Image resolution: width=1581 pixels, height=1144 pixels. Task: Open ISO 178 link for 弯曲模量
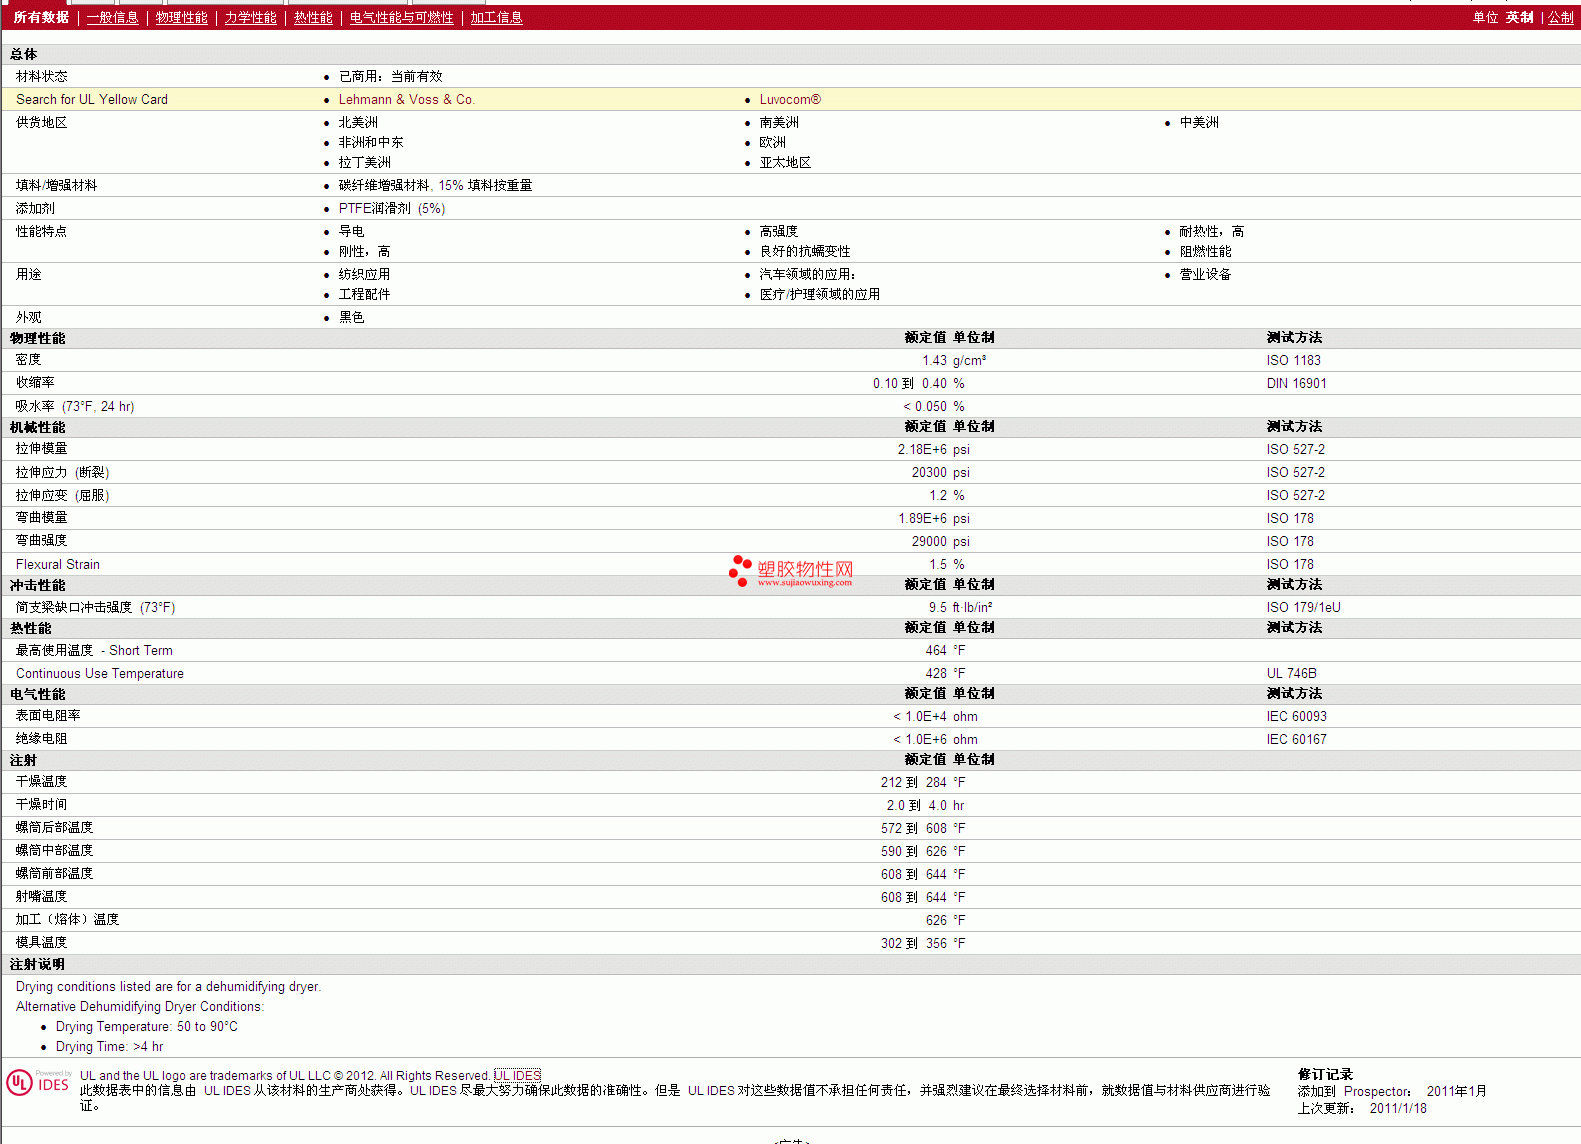click(x=1290, y=518)
